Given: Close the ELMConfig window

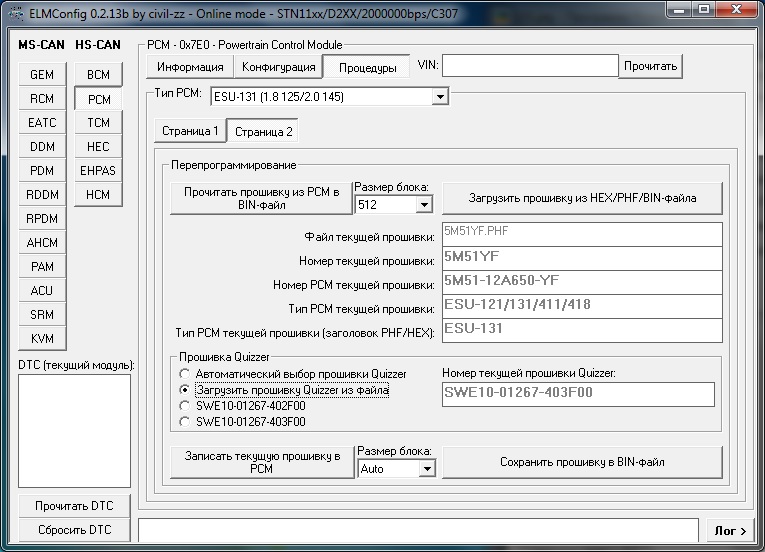Looking at the screenshot, I should (737, 10).
